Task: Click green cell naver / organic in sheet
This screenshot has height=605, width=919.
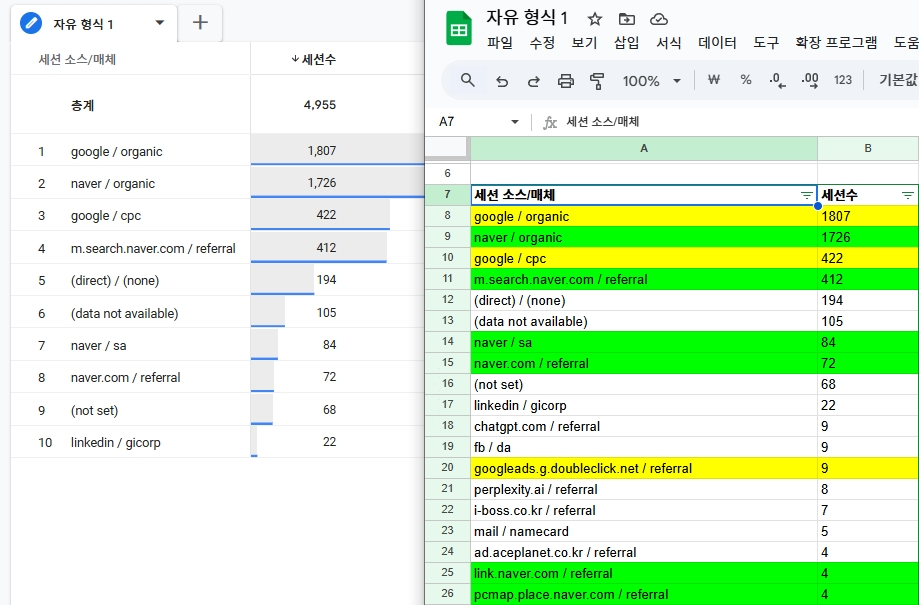Action: (x=644, y=237)
